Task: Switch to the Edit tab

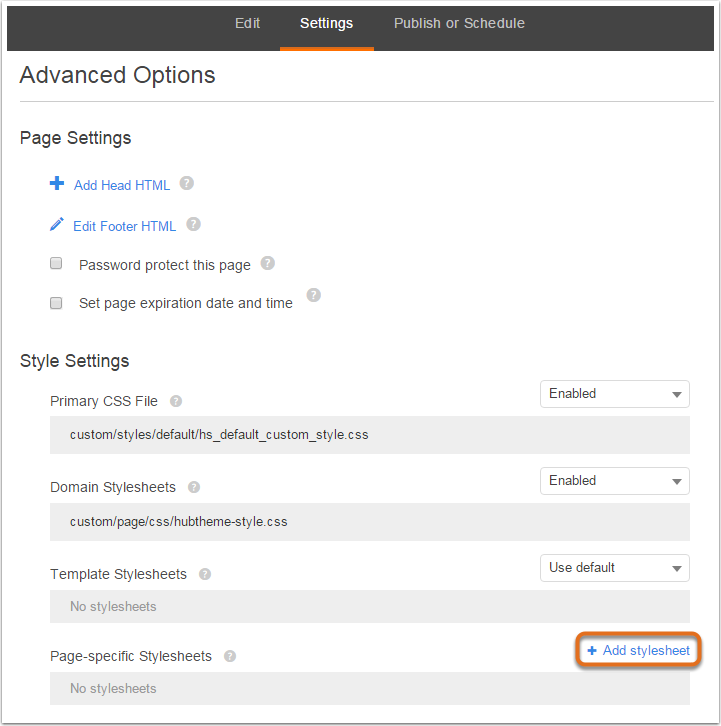Action: [x=247, y=24]
